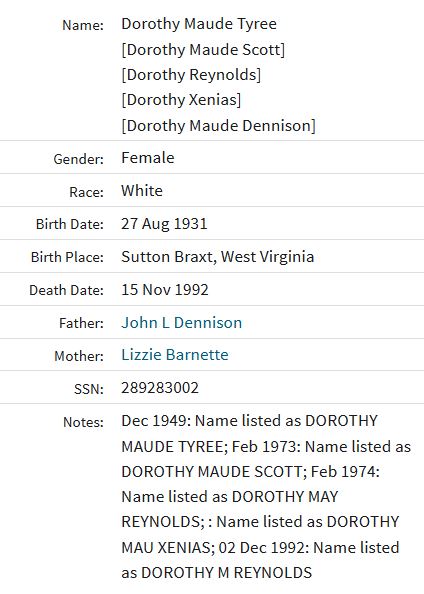The image size is (424, 594).
Task: Click the name Dorothy Maude Tyree
Action: (x=199, y=24)
